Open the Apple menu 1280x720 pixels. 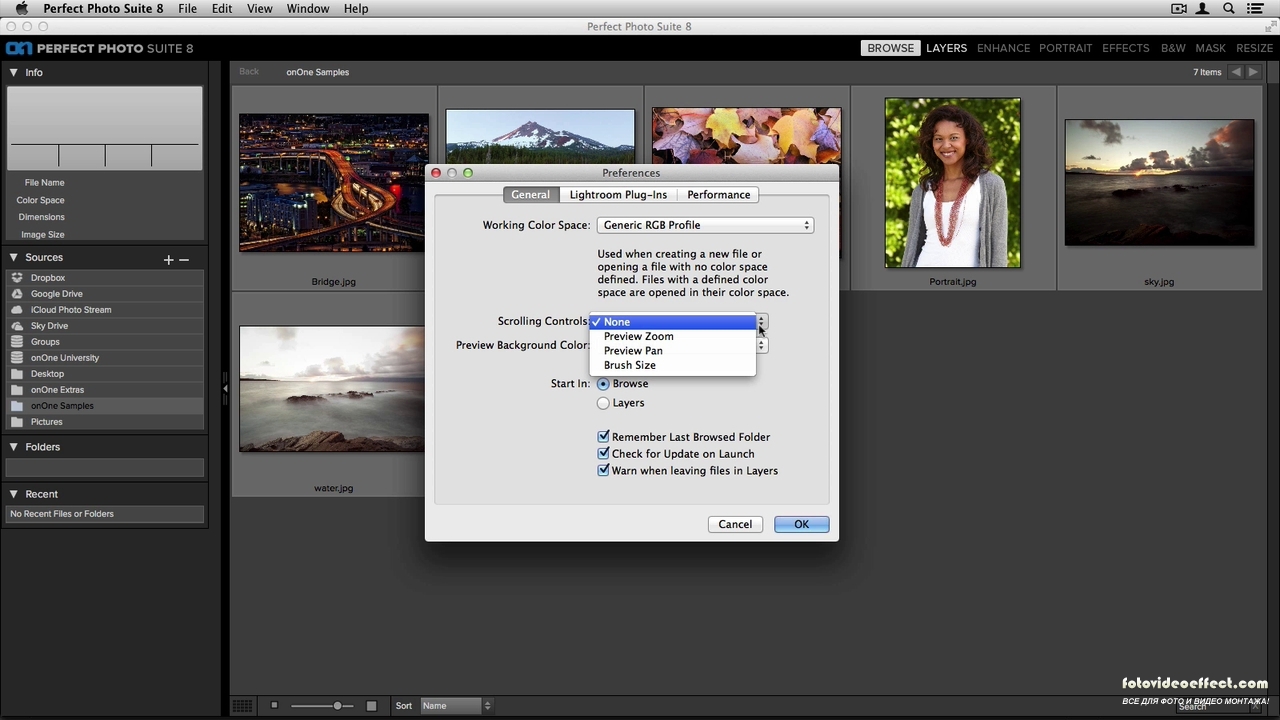21,9
